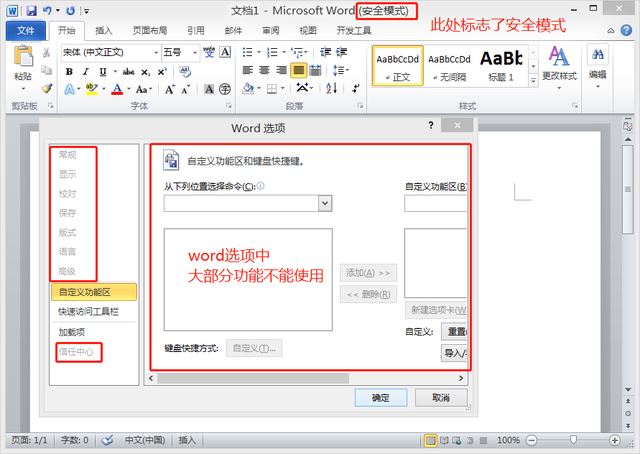This screenshot has height=454, width=640.
Task: Switch to the 插入 Insert tab
Action: pyautogui.click(x=103, y=31)
